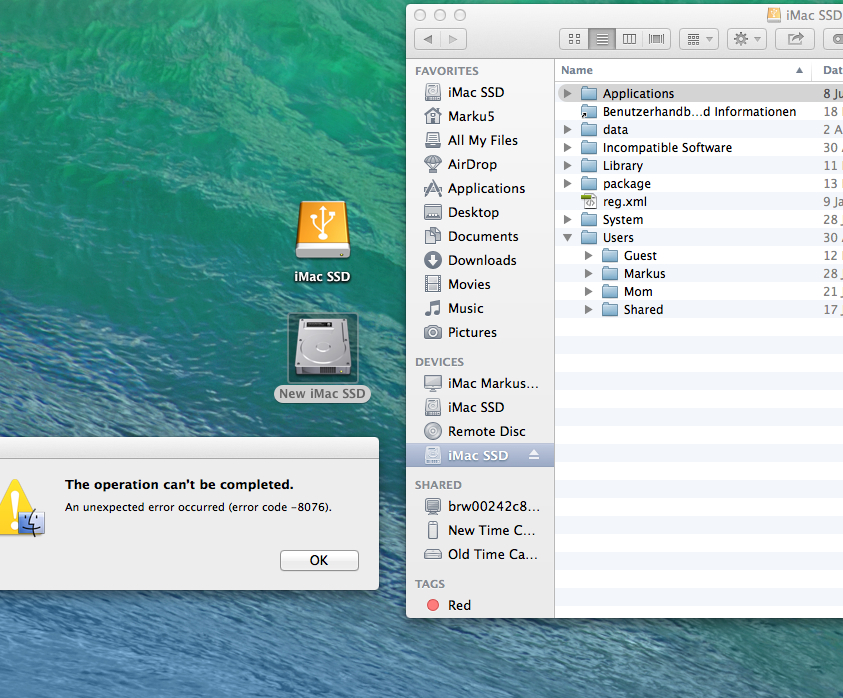Expand the Guest user folder
The height and width of the screenshot is (698, 843).
[589, 255]
